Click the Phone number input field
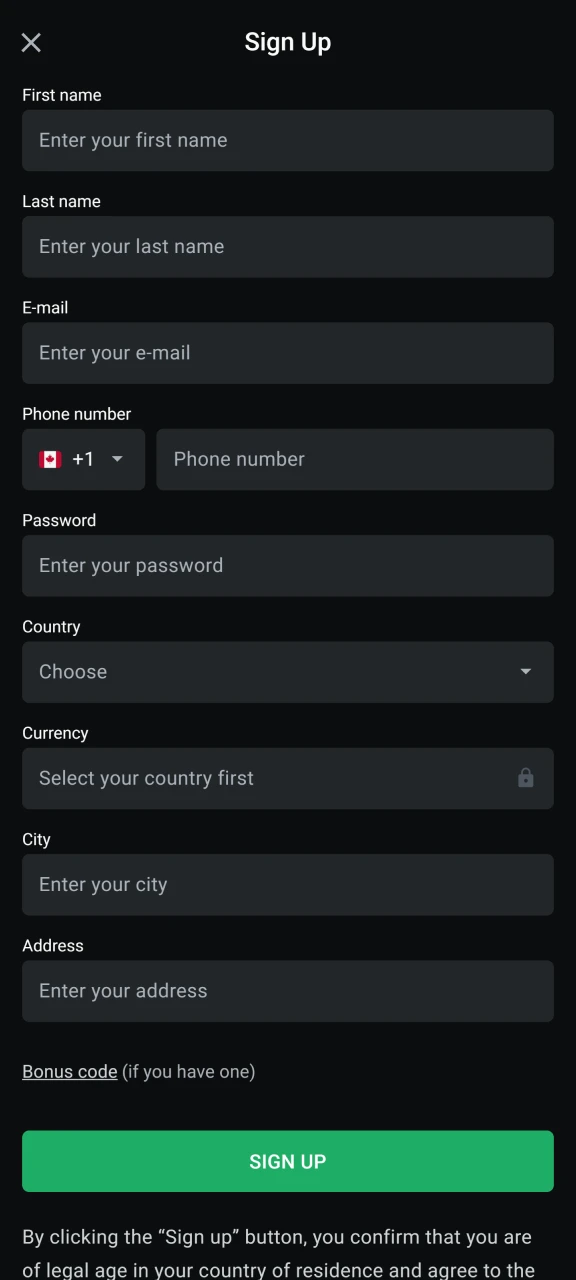The image size is (576, 1280). click(355, 459)
